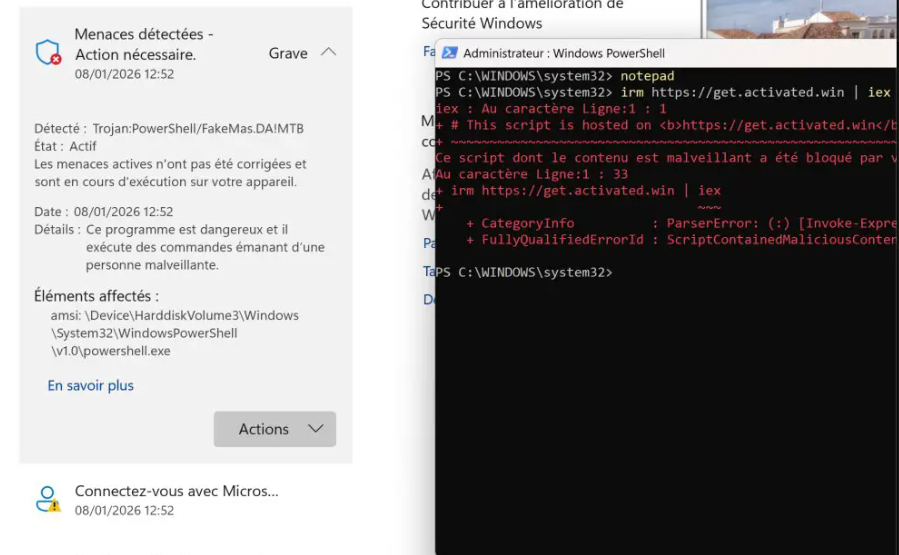Click the empty PowerShell prompt on the last line

tap(523, 272)
